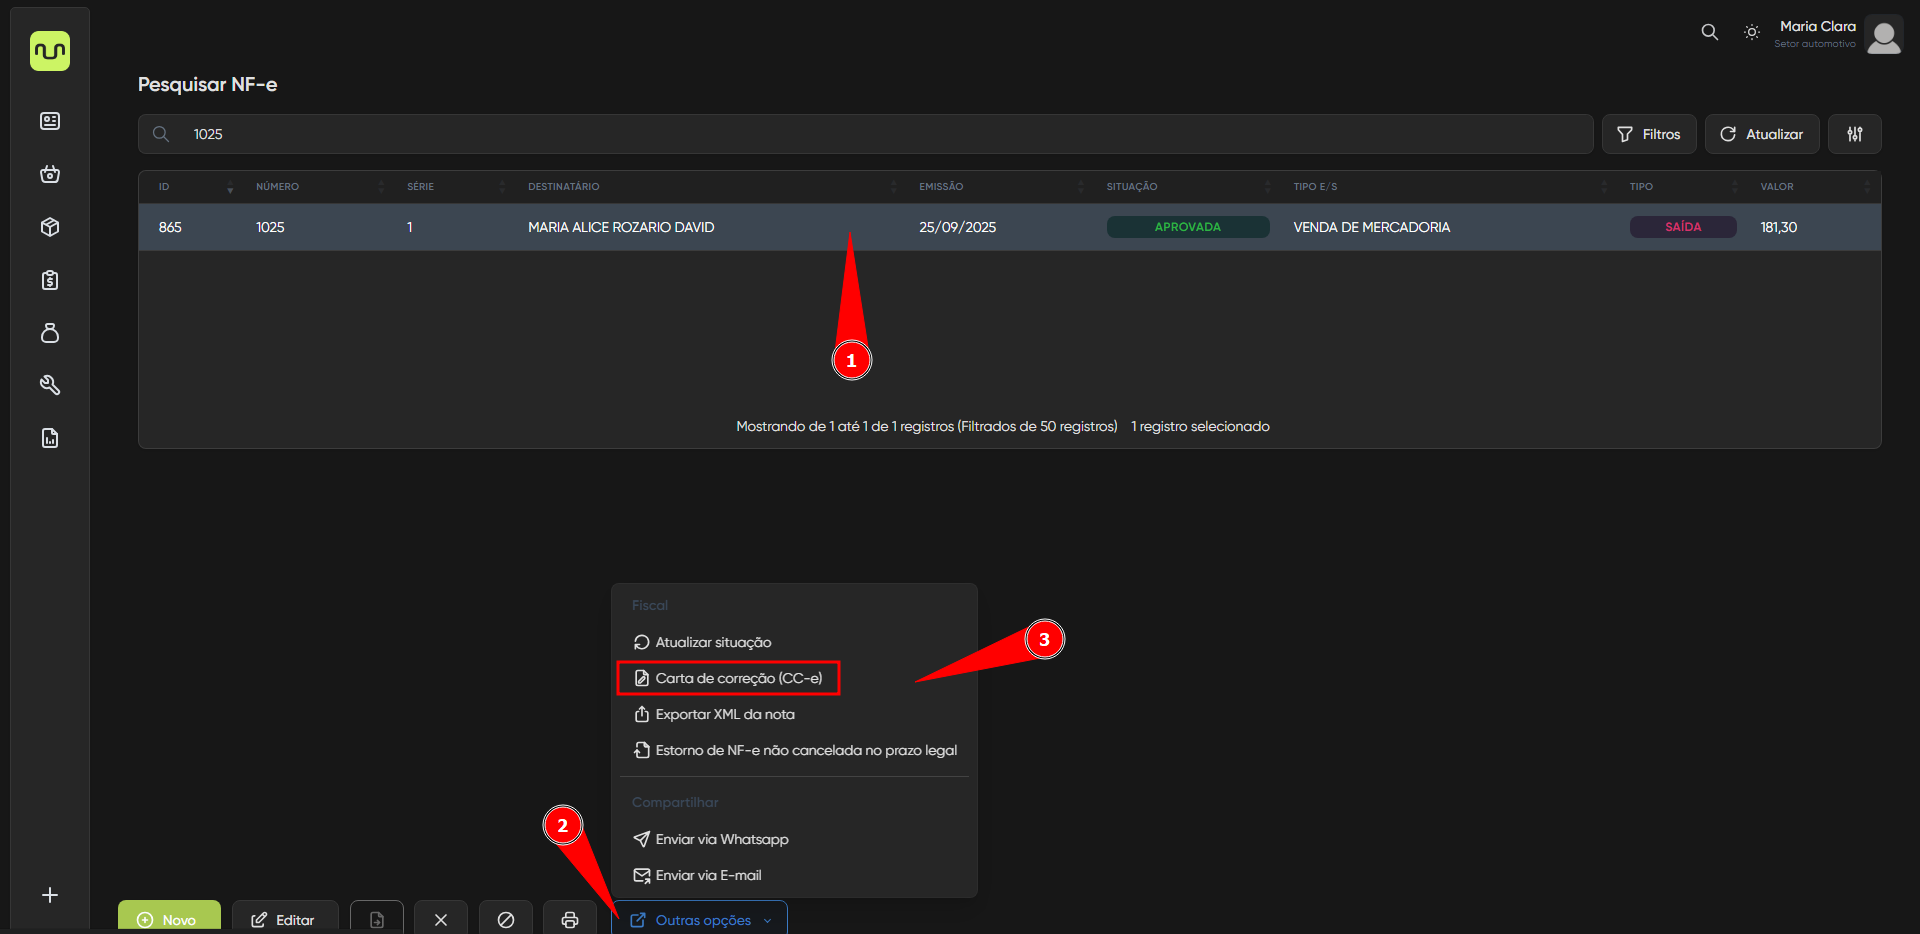Toggle the light/dark theme sun icon
The width and height of the screenshot is (1920, 934).
point(1751,32)
